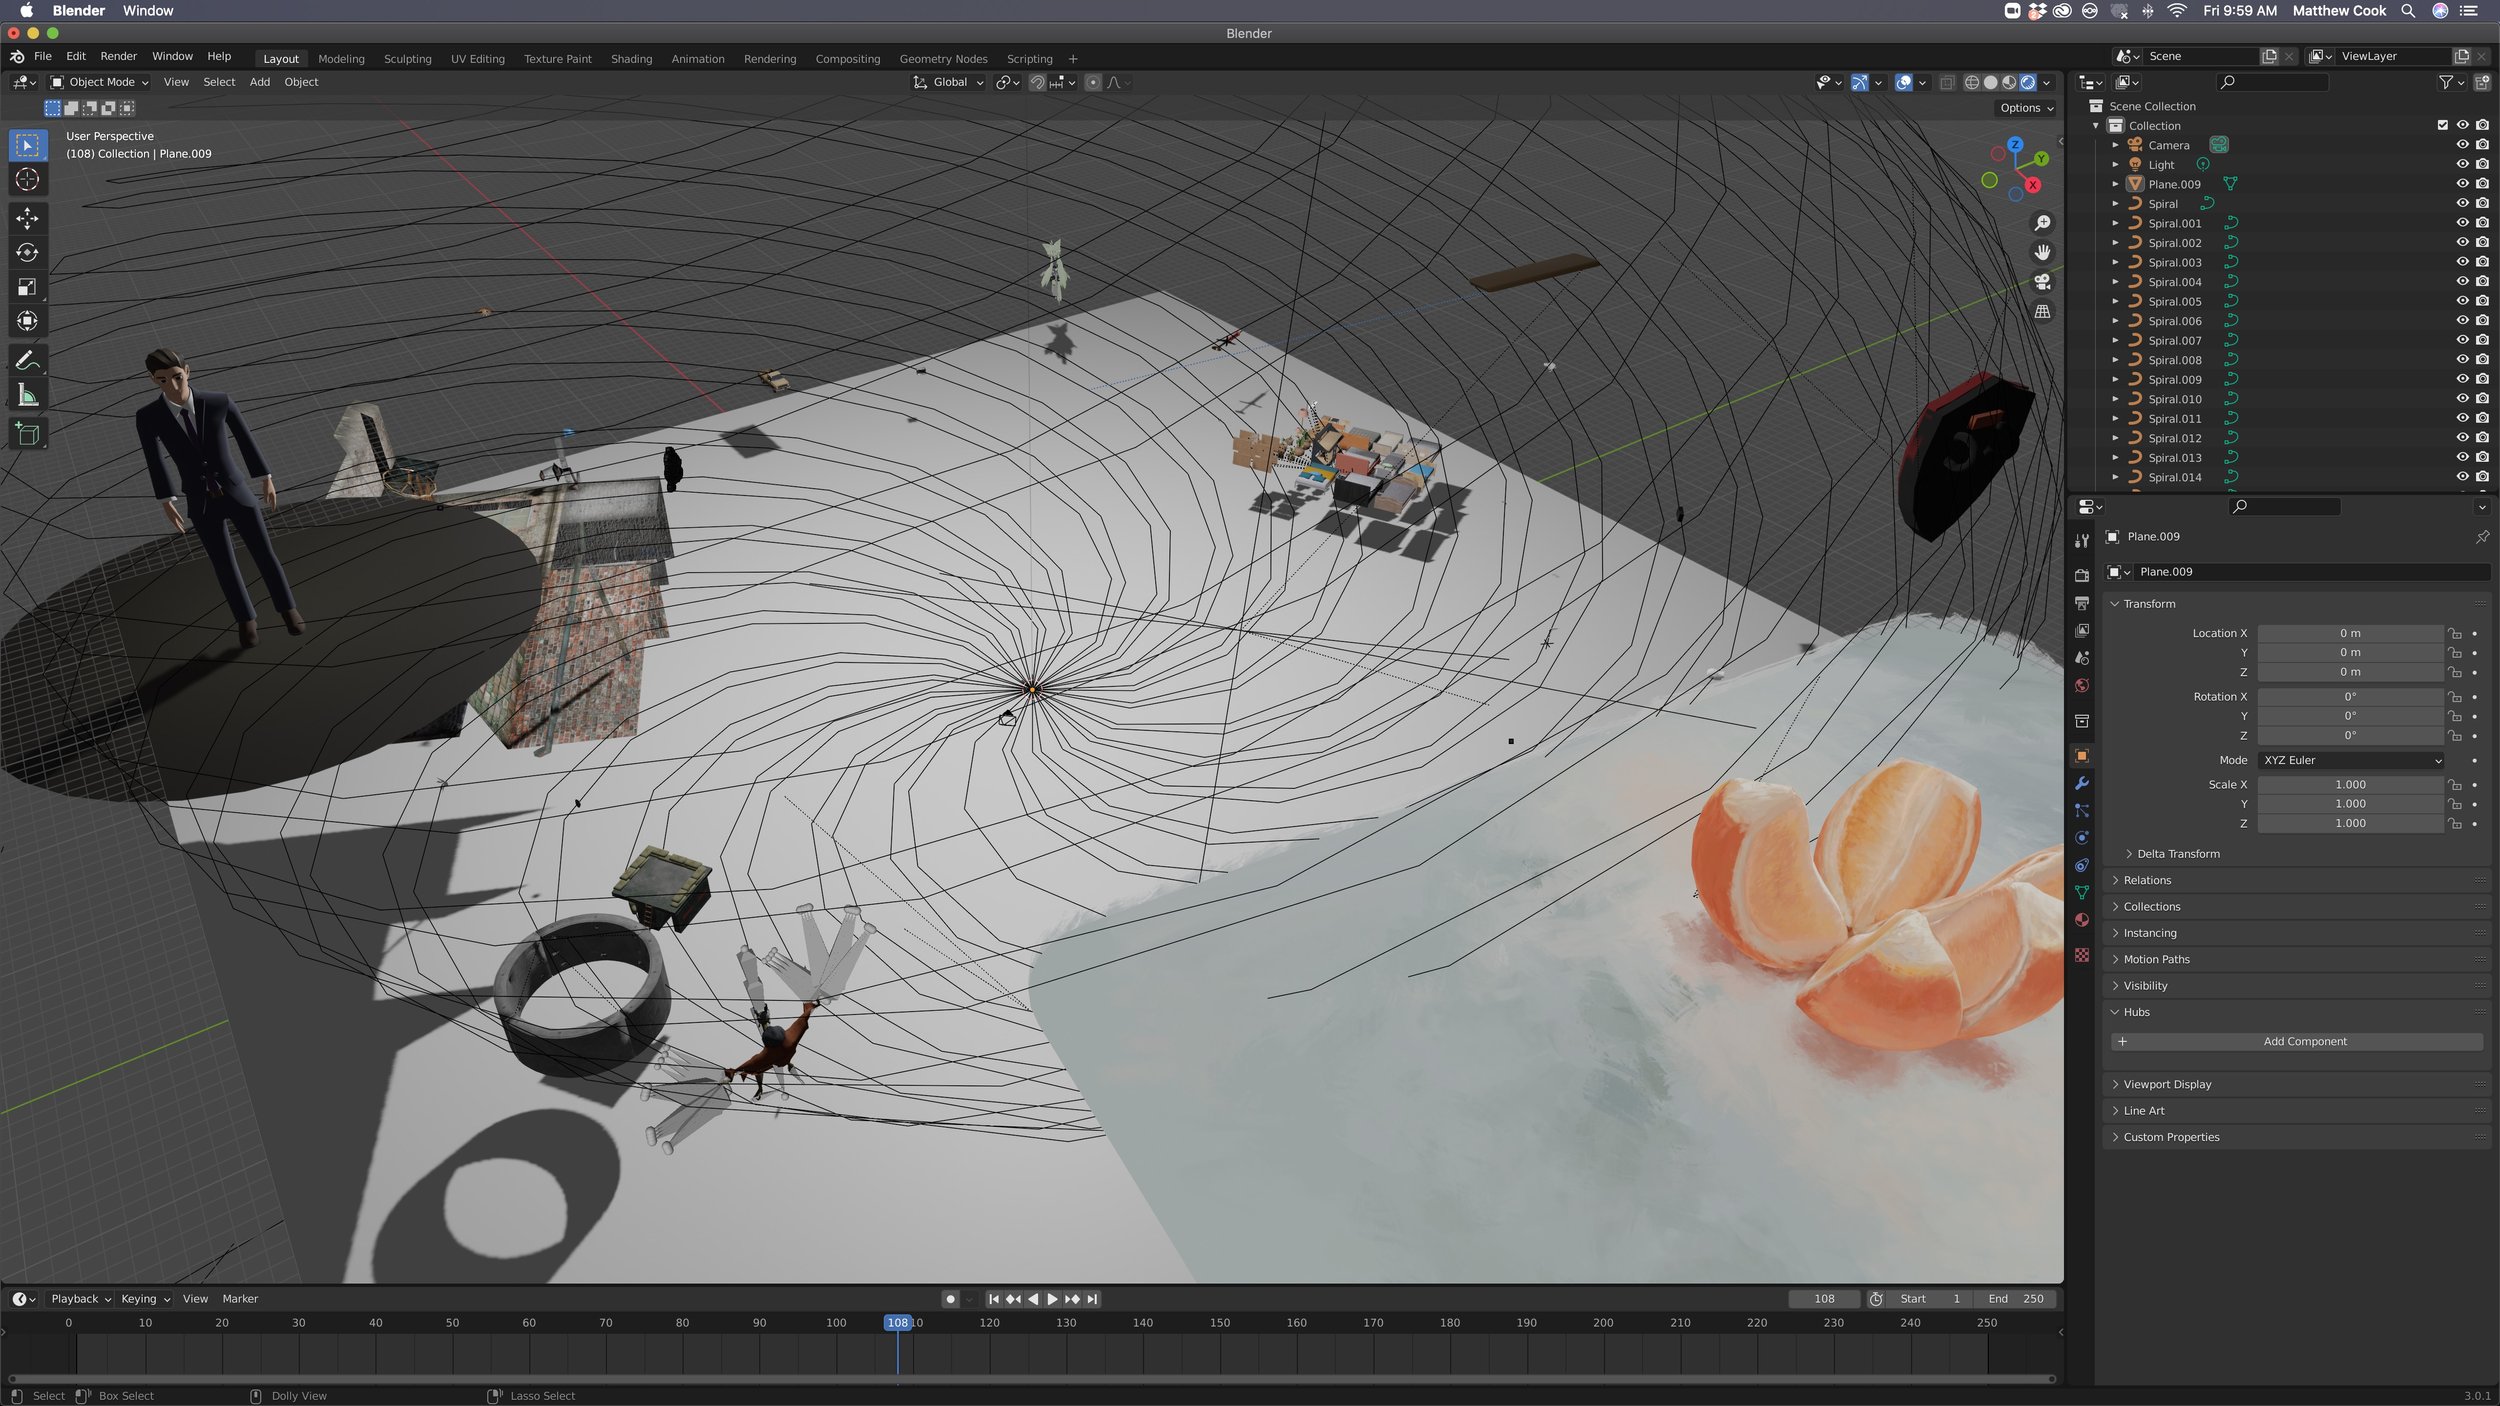Viewport: 2500px width, 1406px height.
Task: Click the Location X value field
Action: pyautogui.click(x=2349, y=633)
